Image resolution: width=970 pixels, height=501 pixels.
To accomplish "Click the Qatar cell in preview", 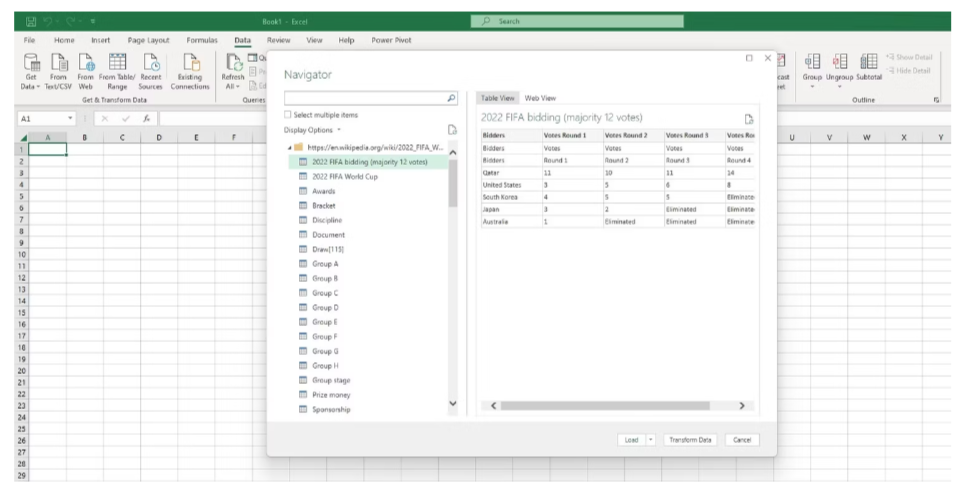I will [x=512, y=173].
